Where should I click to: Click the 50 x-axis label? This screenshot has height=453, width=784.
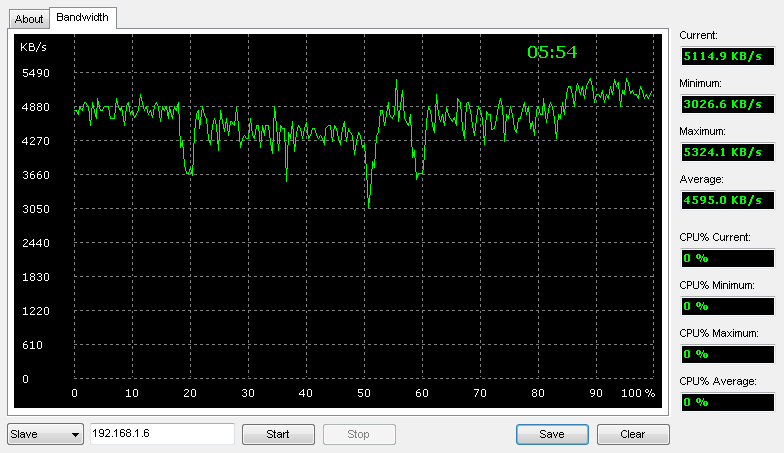tap(364, 394)
